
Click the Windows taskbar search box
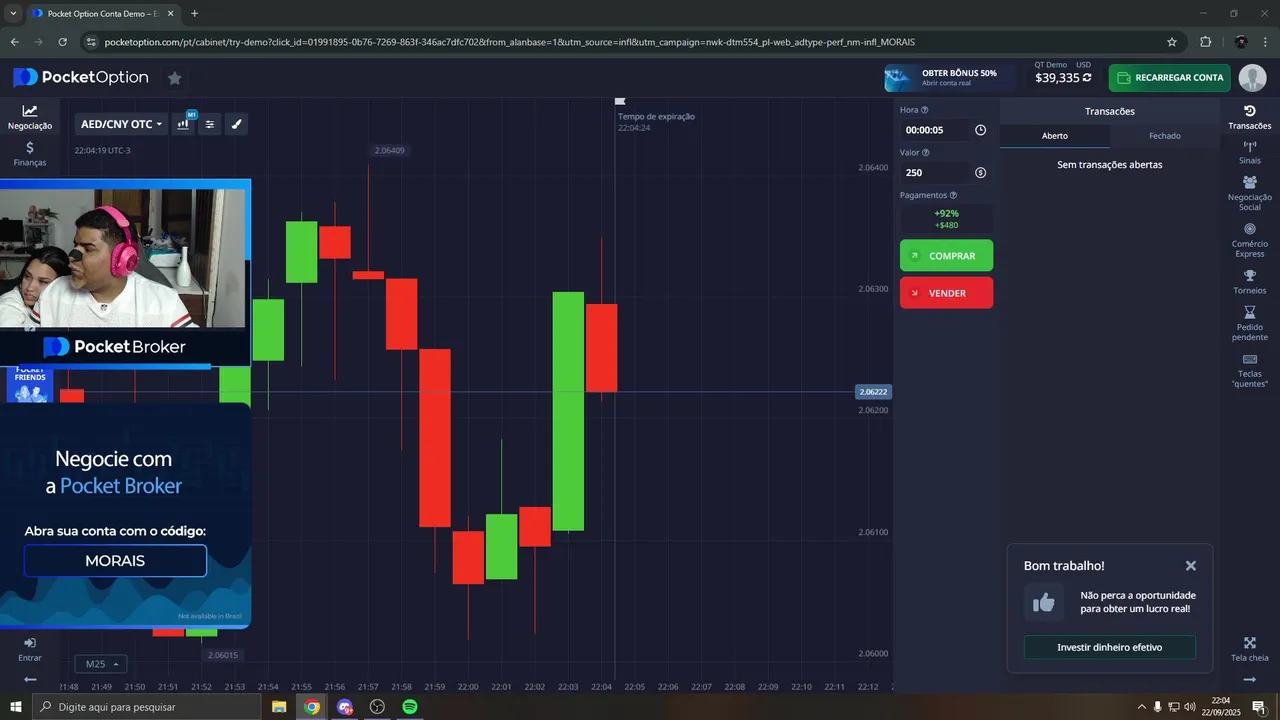(x=147, y=707)
